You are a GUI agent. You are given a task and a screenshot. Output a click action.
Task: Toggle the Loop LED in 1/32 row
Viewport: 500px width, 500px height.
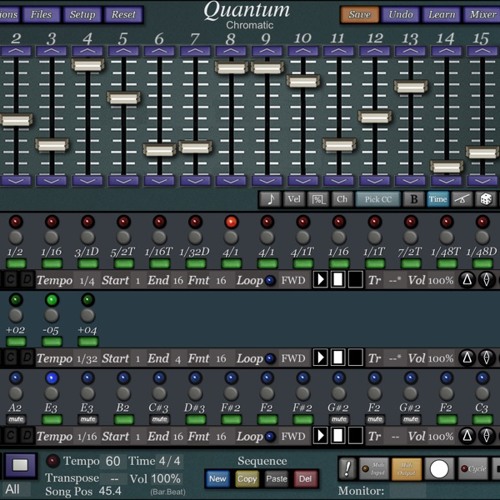pos(270,359)
